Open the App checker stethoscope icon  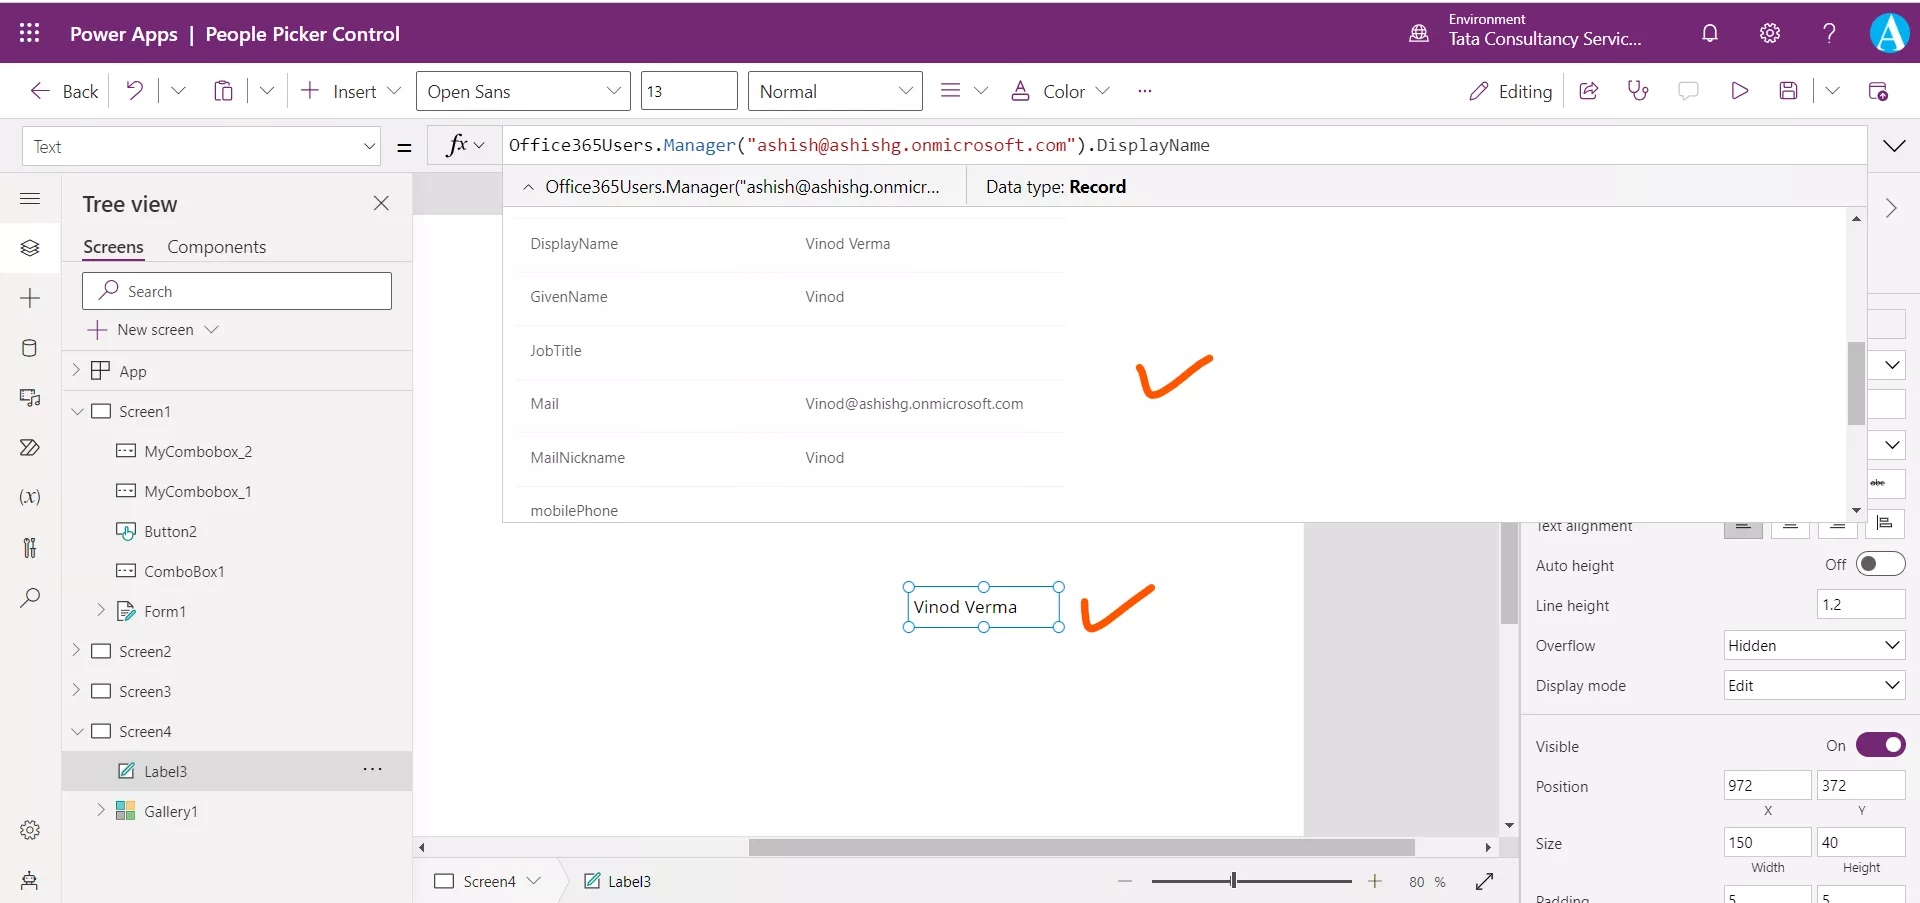click(x=1638, y=91)
